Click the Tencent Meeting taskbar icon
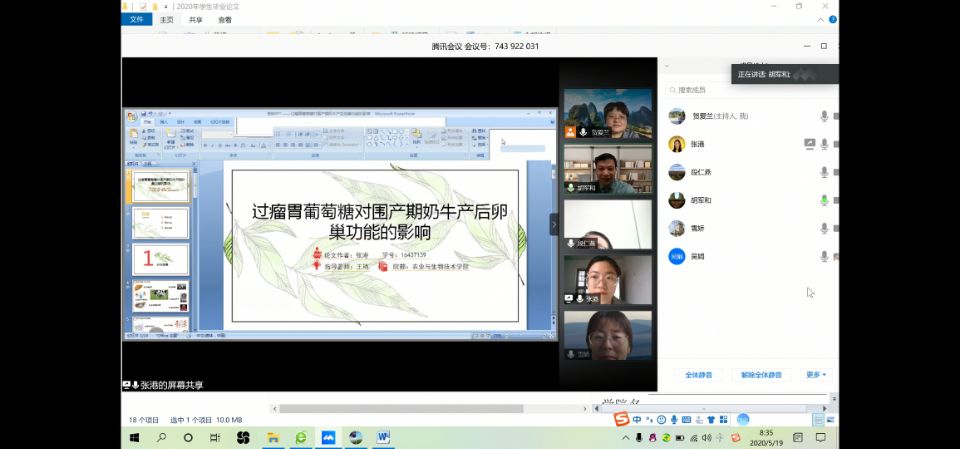This screenshot has height=449, width=960. [x=327, y=438]
